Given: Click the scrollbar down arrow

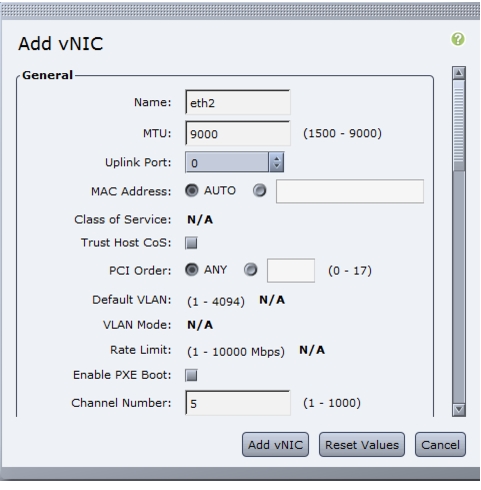Looking at the screenshot, I should [459, 409].
